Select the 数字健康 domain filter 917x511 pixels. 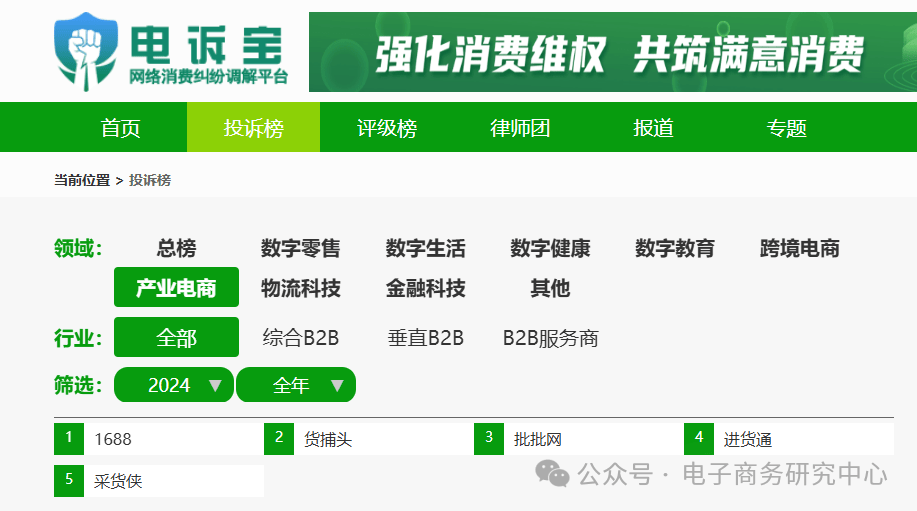(550, 248)
